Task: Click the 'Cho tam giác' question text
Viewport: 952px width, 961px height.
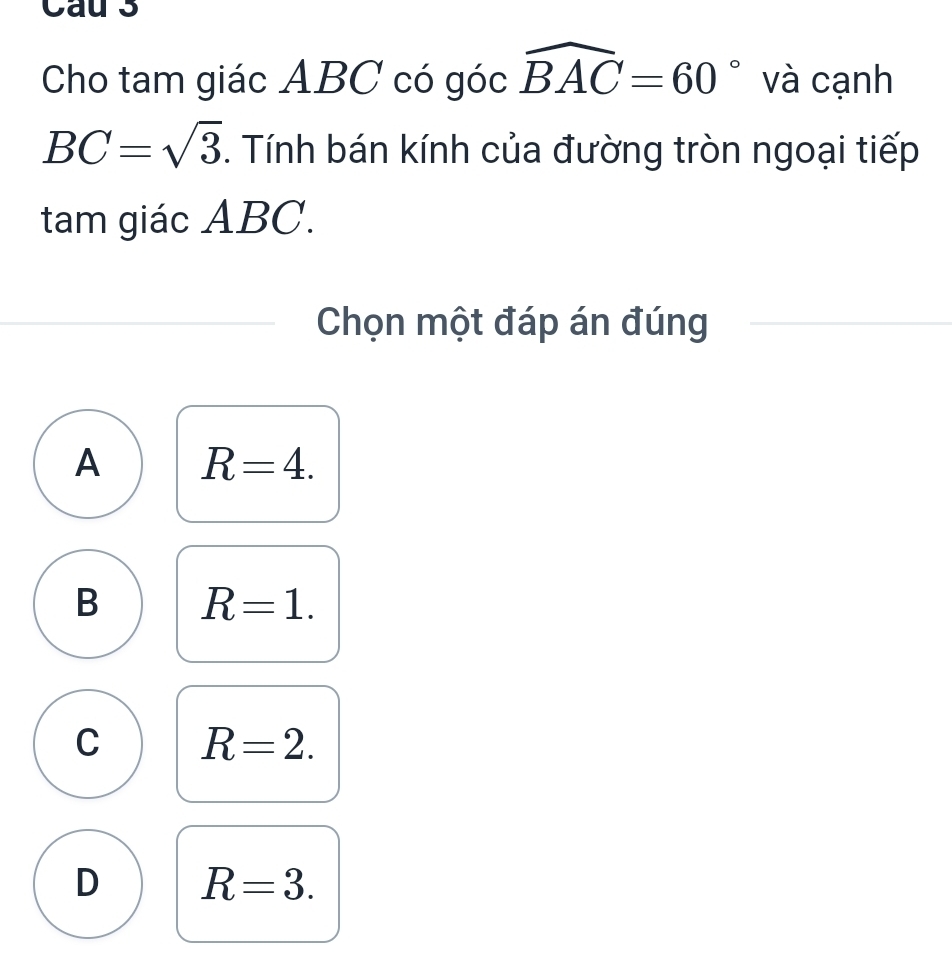Action: [x=154, y=80]
